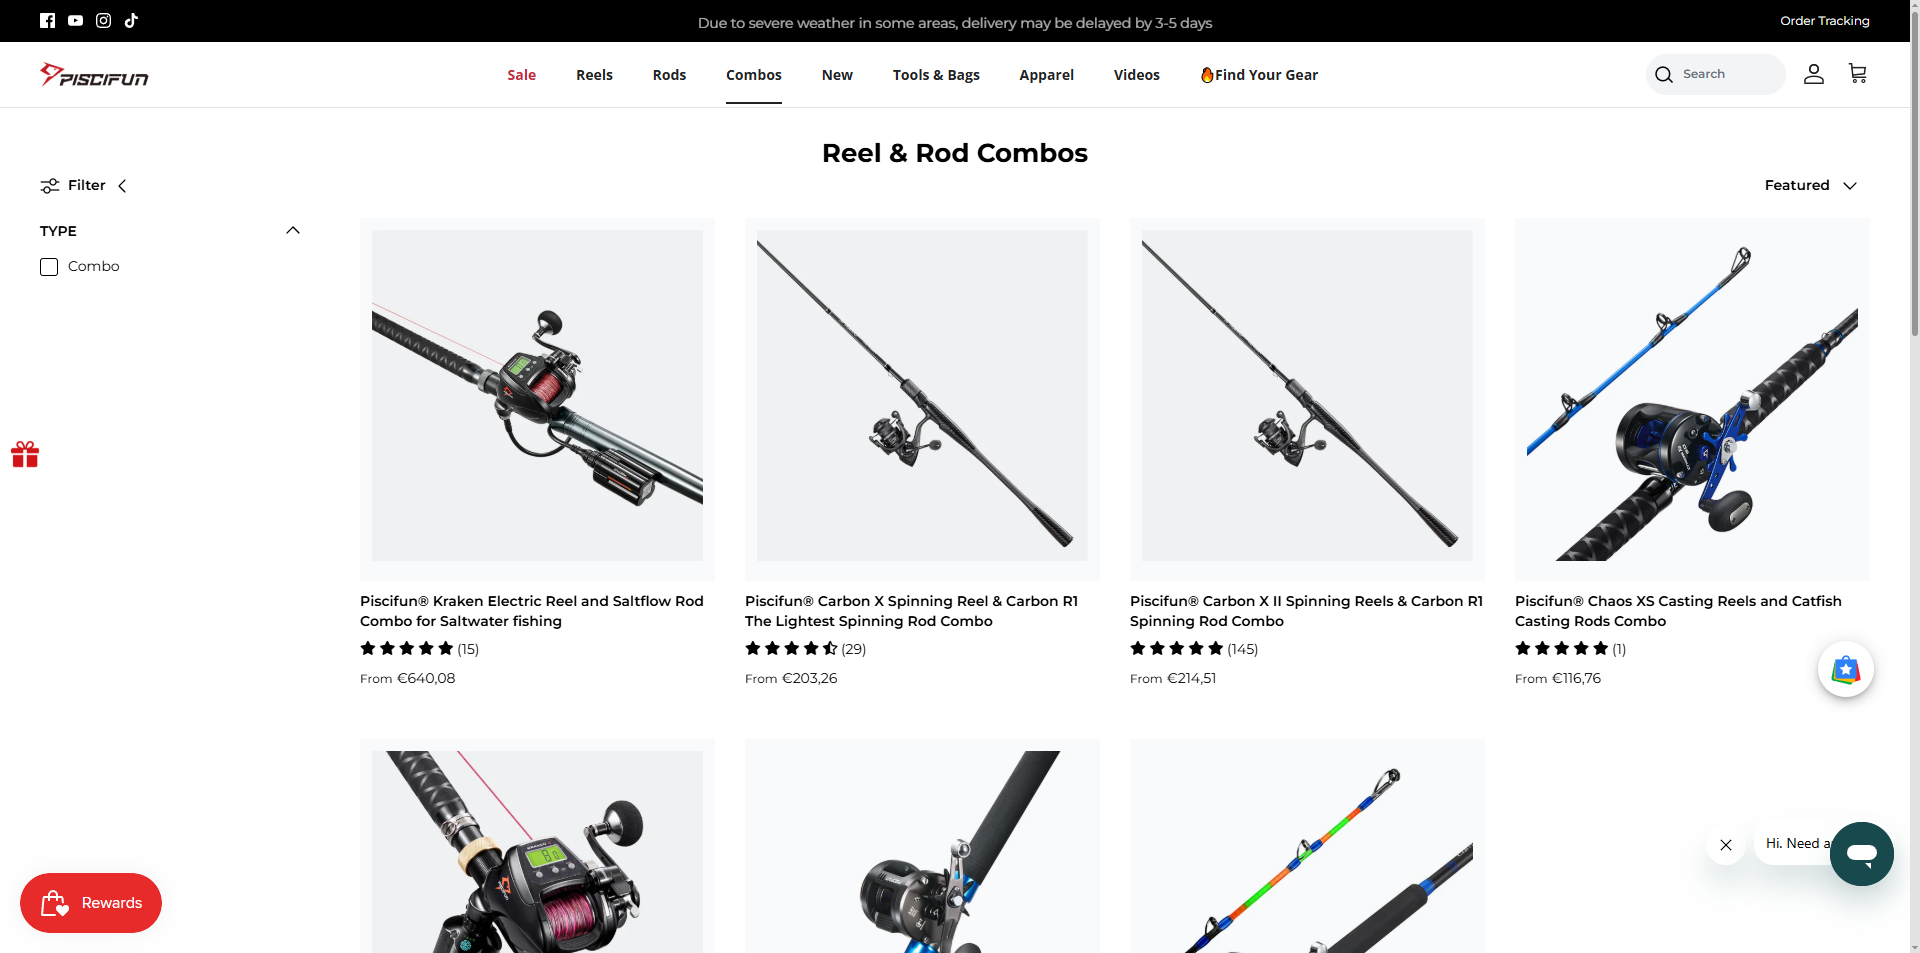Collapse the Filter sidebar panel
Screen dimensions: 1920x953
84,186
